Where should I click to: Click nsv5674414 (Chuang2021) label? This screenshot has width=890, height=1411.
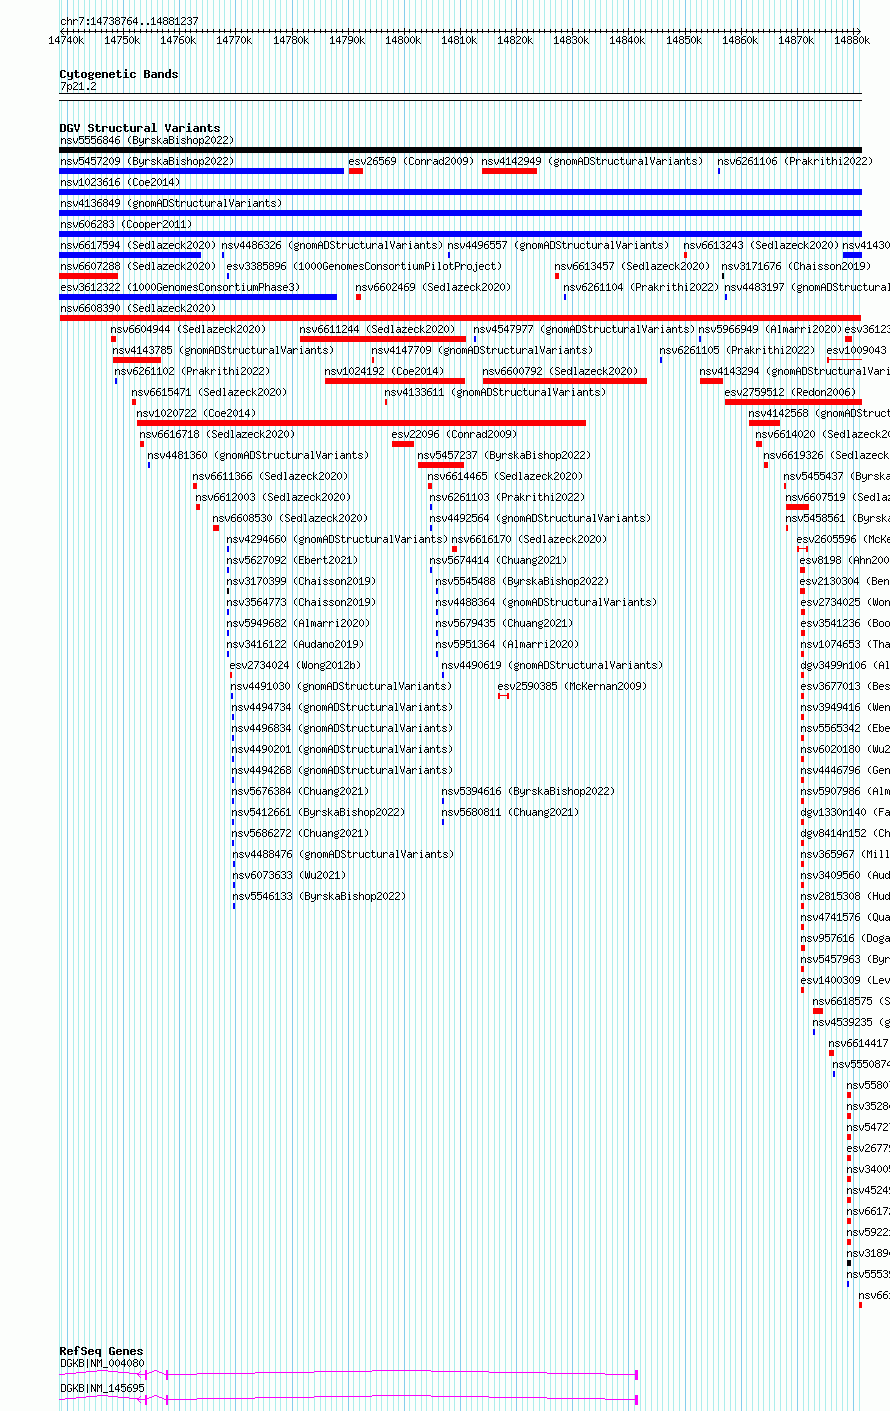(x=498, y=560)
